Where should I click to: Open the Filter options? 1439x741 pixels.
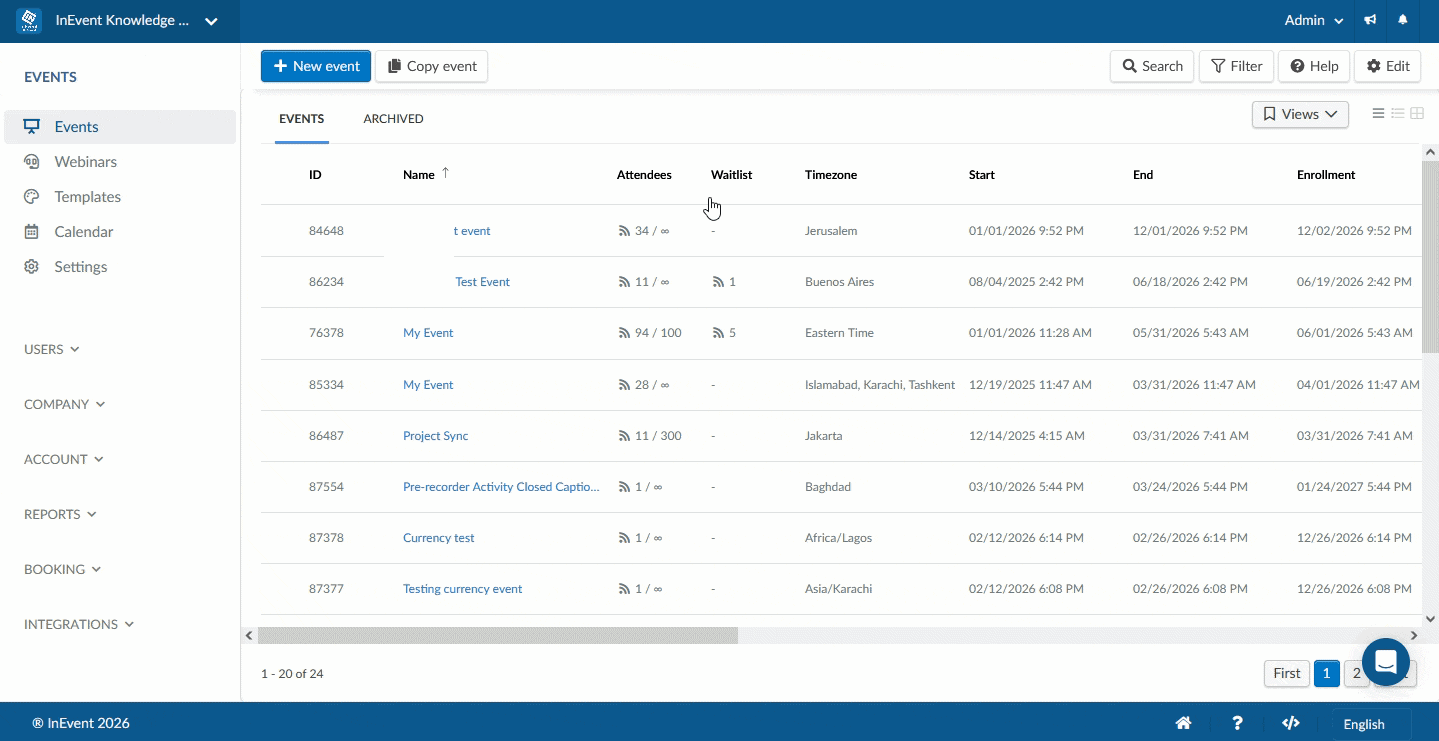point(1237,66)
